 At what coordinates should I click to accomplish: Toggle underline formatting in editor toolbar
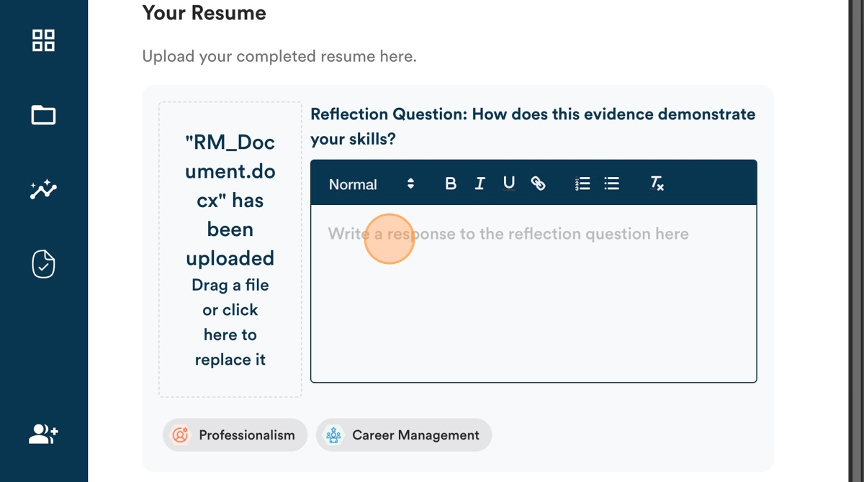[x=509, y=183]
